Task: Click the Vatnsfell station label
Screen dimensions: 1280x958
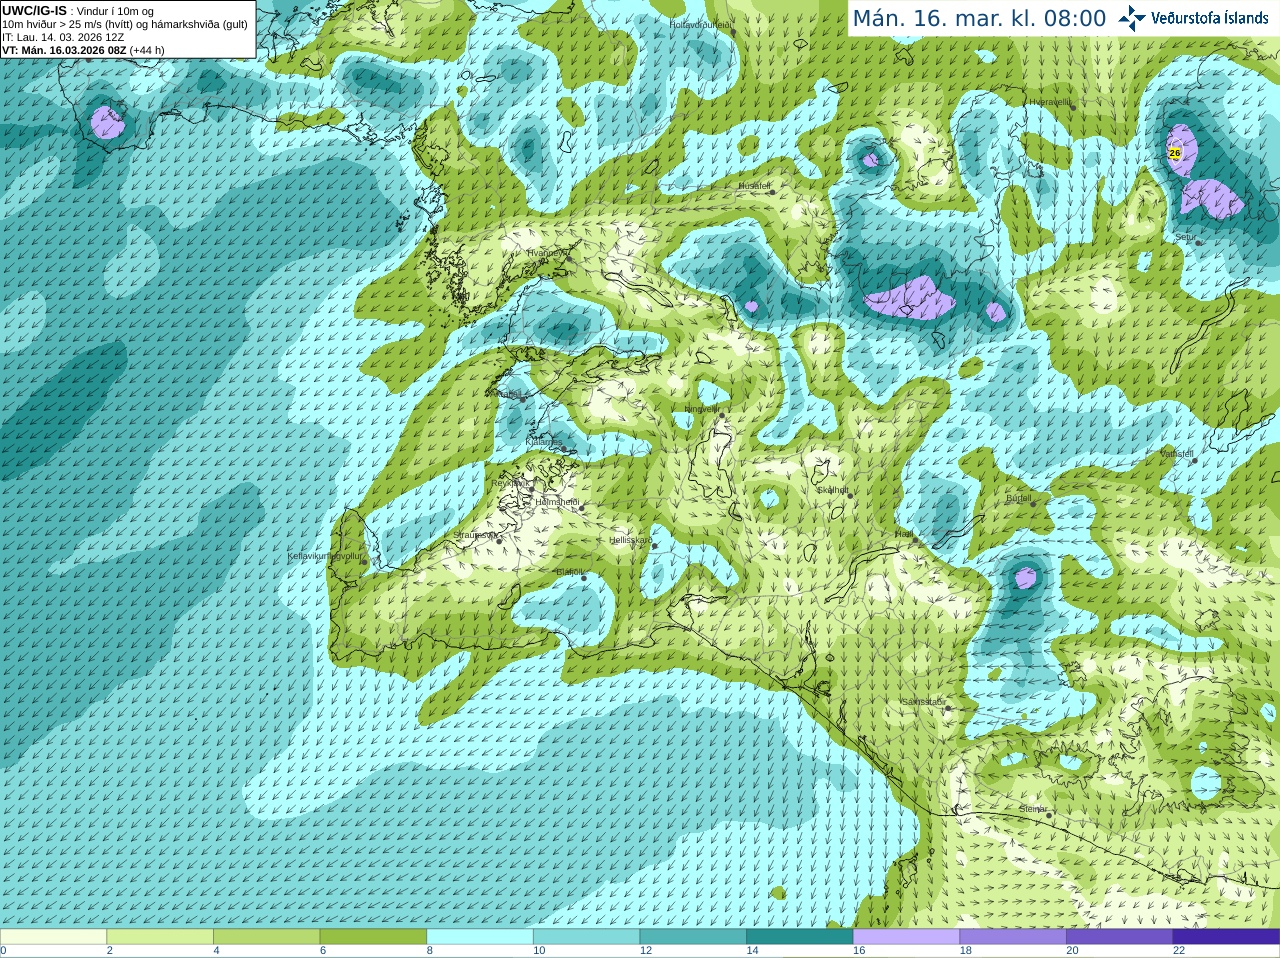Action: [1177, 454]
